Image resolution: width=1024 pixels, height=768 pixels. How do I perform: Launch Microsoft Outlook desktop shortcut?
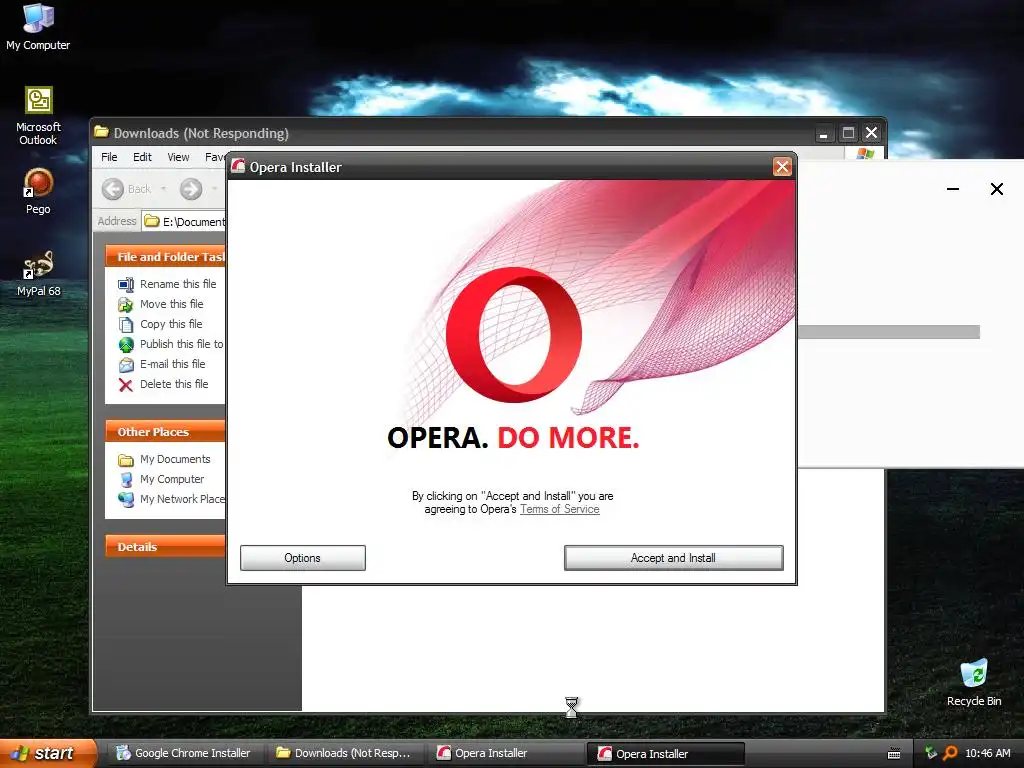click(x=38, y=116)
